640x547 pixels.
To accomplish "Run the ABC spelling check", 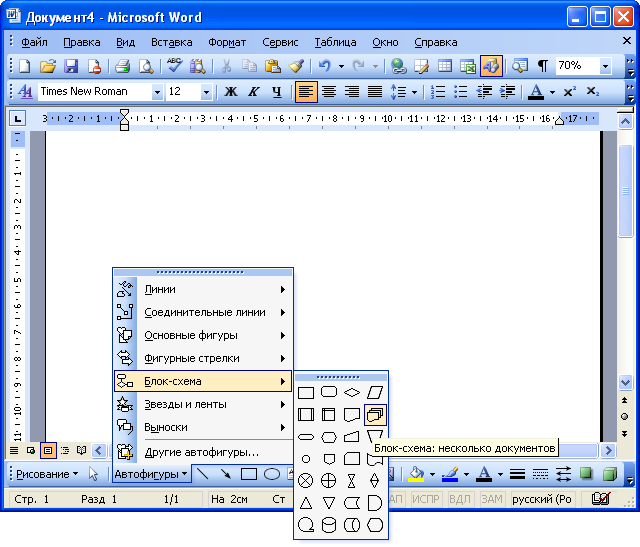I will pyautogui.click(x=174, y=66).
